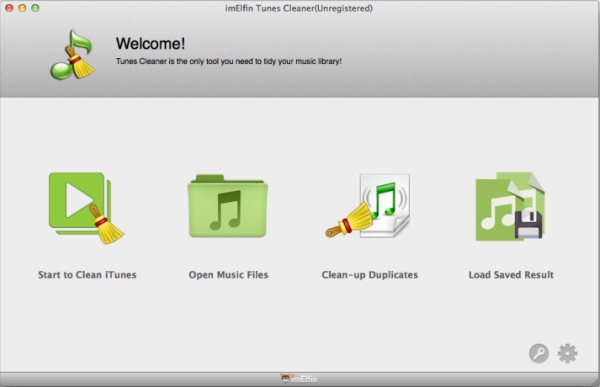
Task: Click the "Open Music Files" label
Action: [228, 275]
